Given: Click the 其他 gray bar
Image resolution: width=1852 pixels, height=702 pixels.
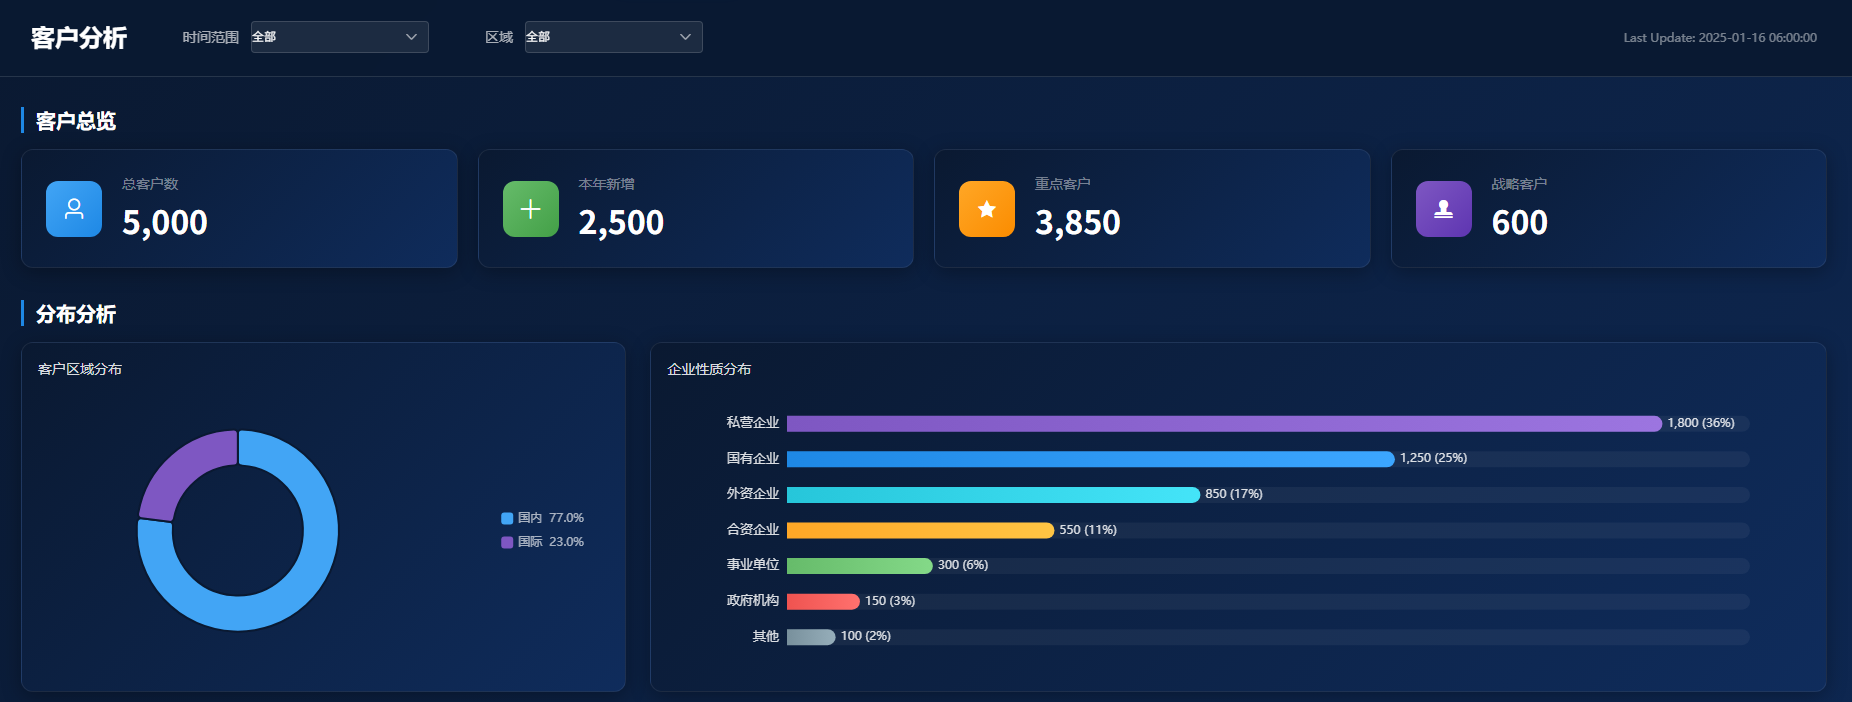Looking at the screenshot, I should click(810, 637).
